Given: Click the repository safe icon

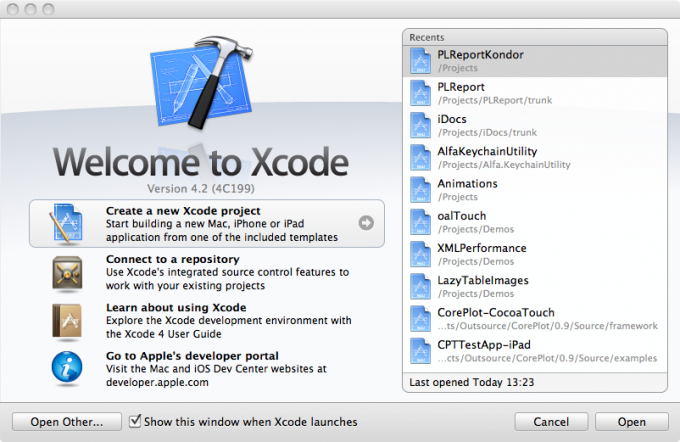Looking at the screenshot, I should pyautogui.click(x=67, y=273).
